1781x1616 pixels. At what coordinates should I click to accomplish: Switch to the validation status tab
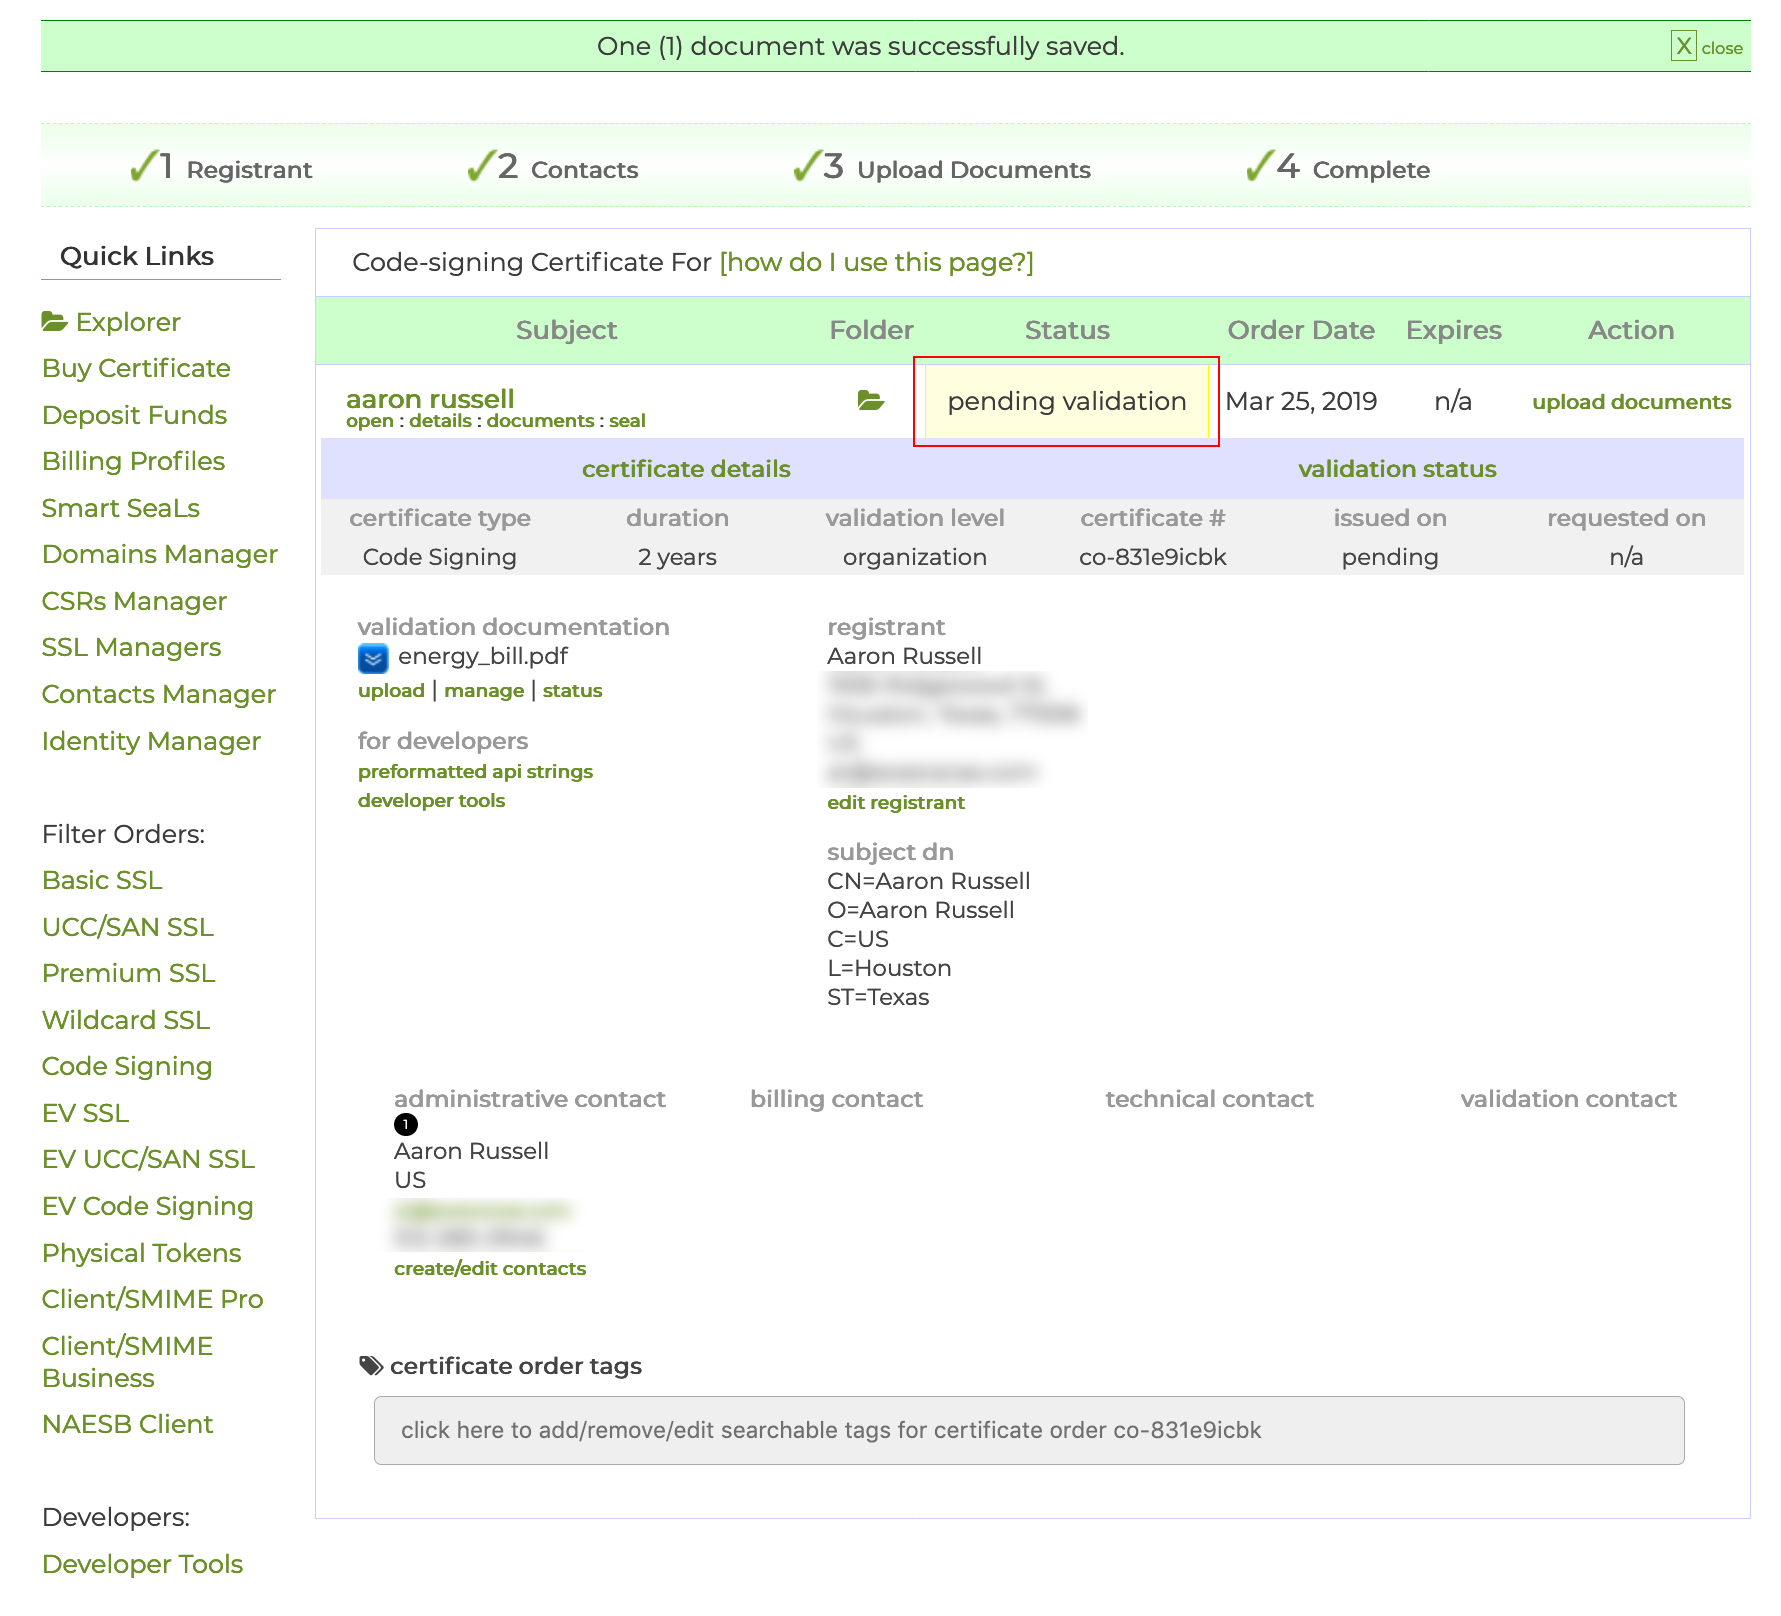click(x=1396, y=469)
